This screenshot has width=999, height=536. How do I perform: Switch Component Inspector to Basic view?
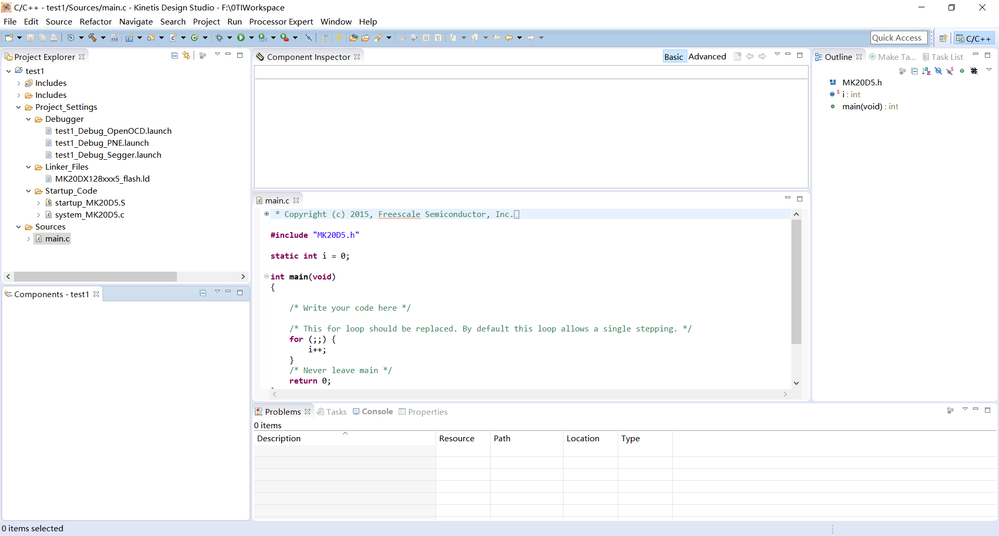tap(673, 57)
